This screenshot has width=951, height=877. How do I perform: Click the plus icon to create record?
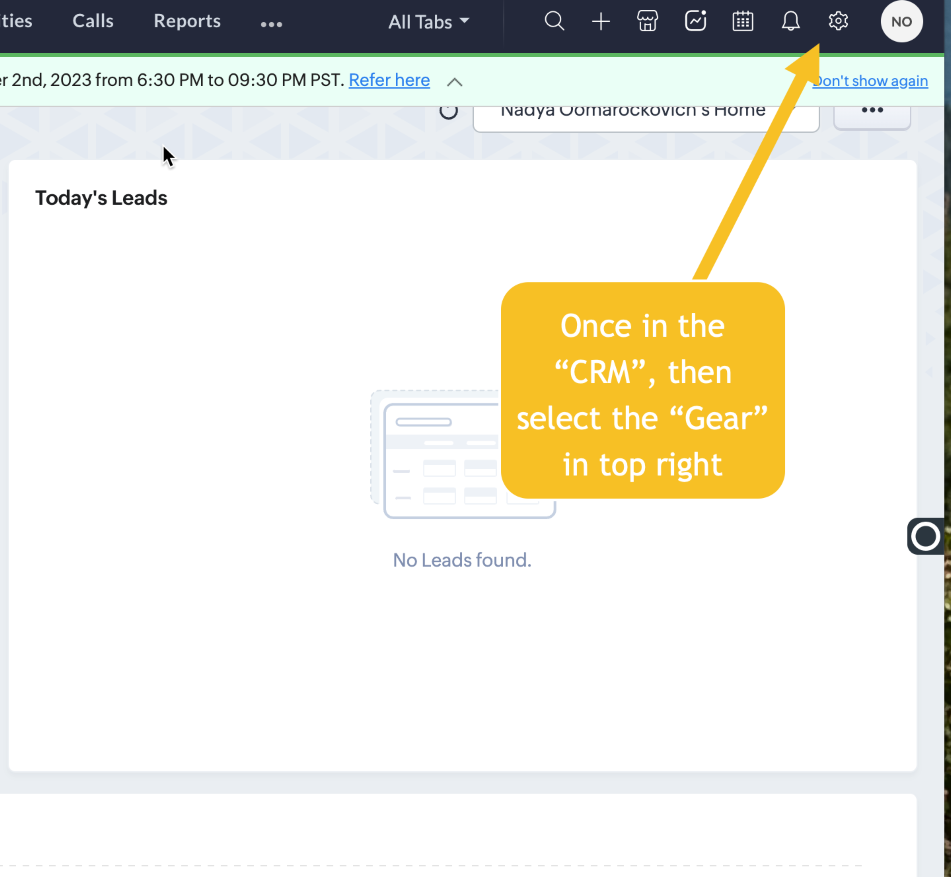point(601,21)
